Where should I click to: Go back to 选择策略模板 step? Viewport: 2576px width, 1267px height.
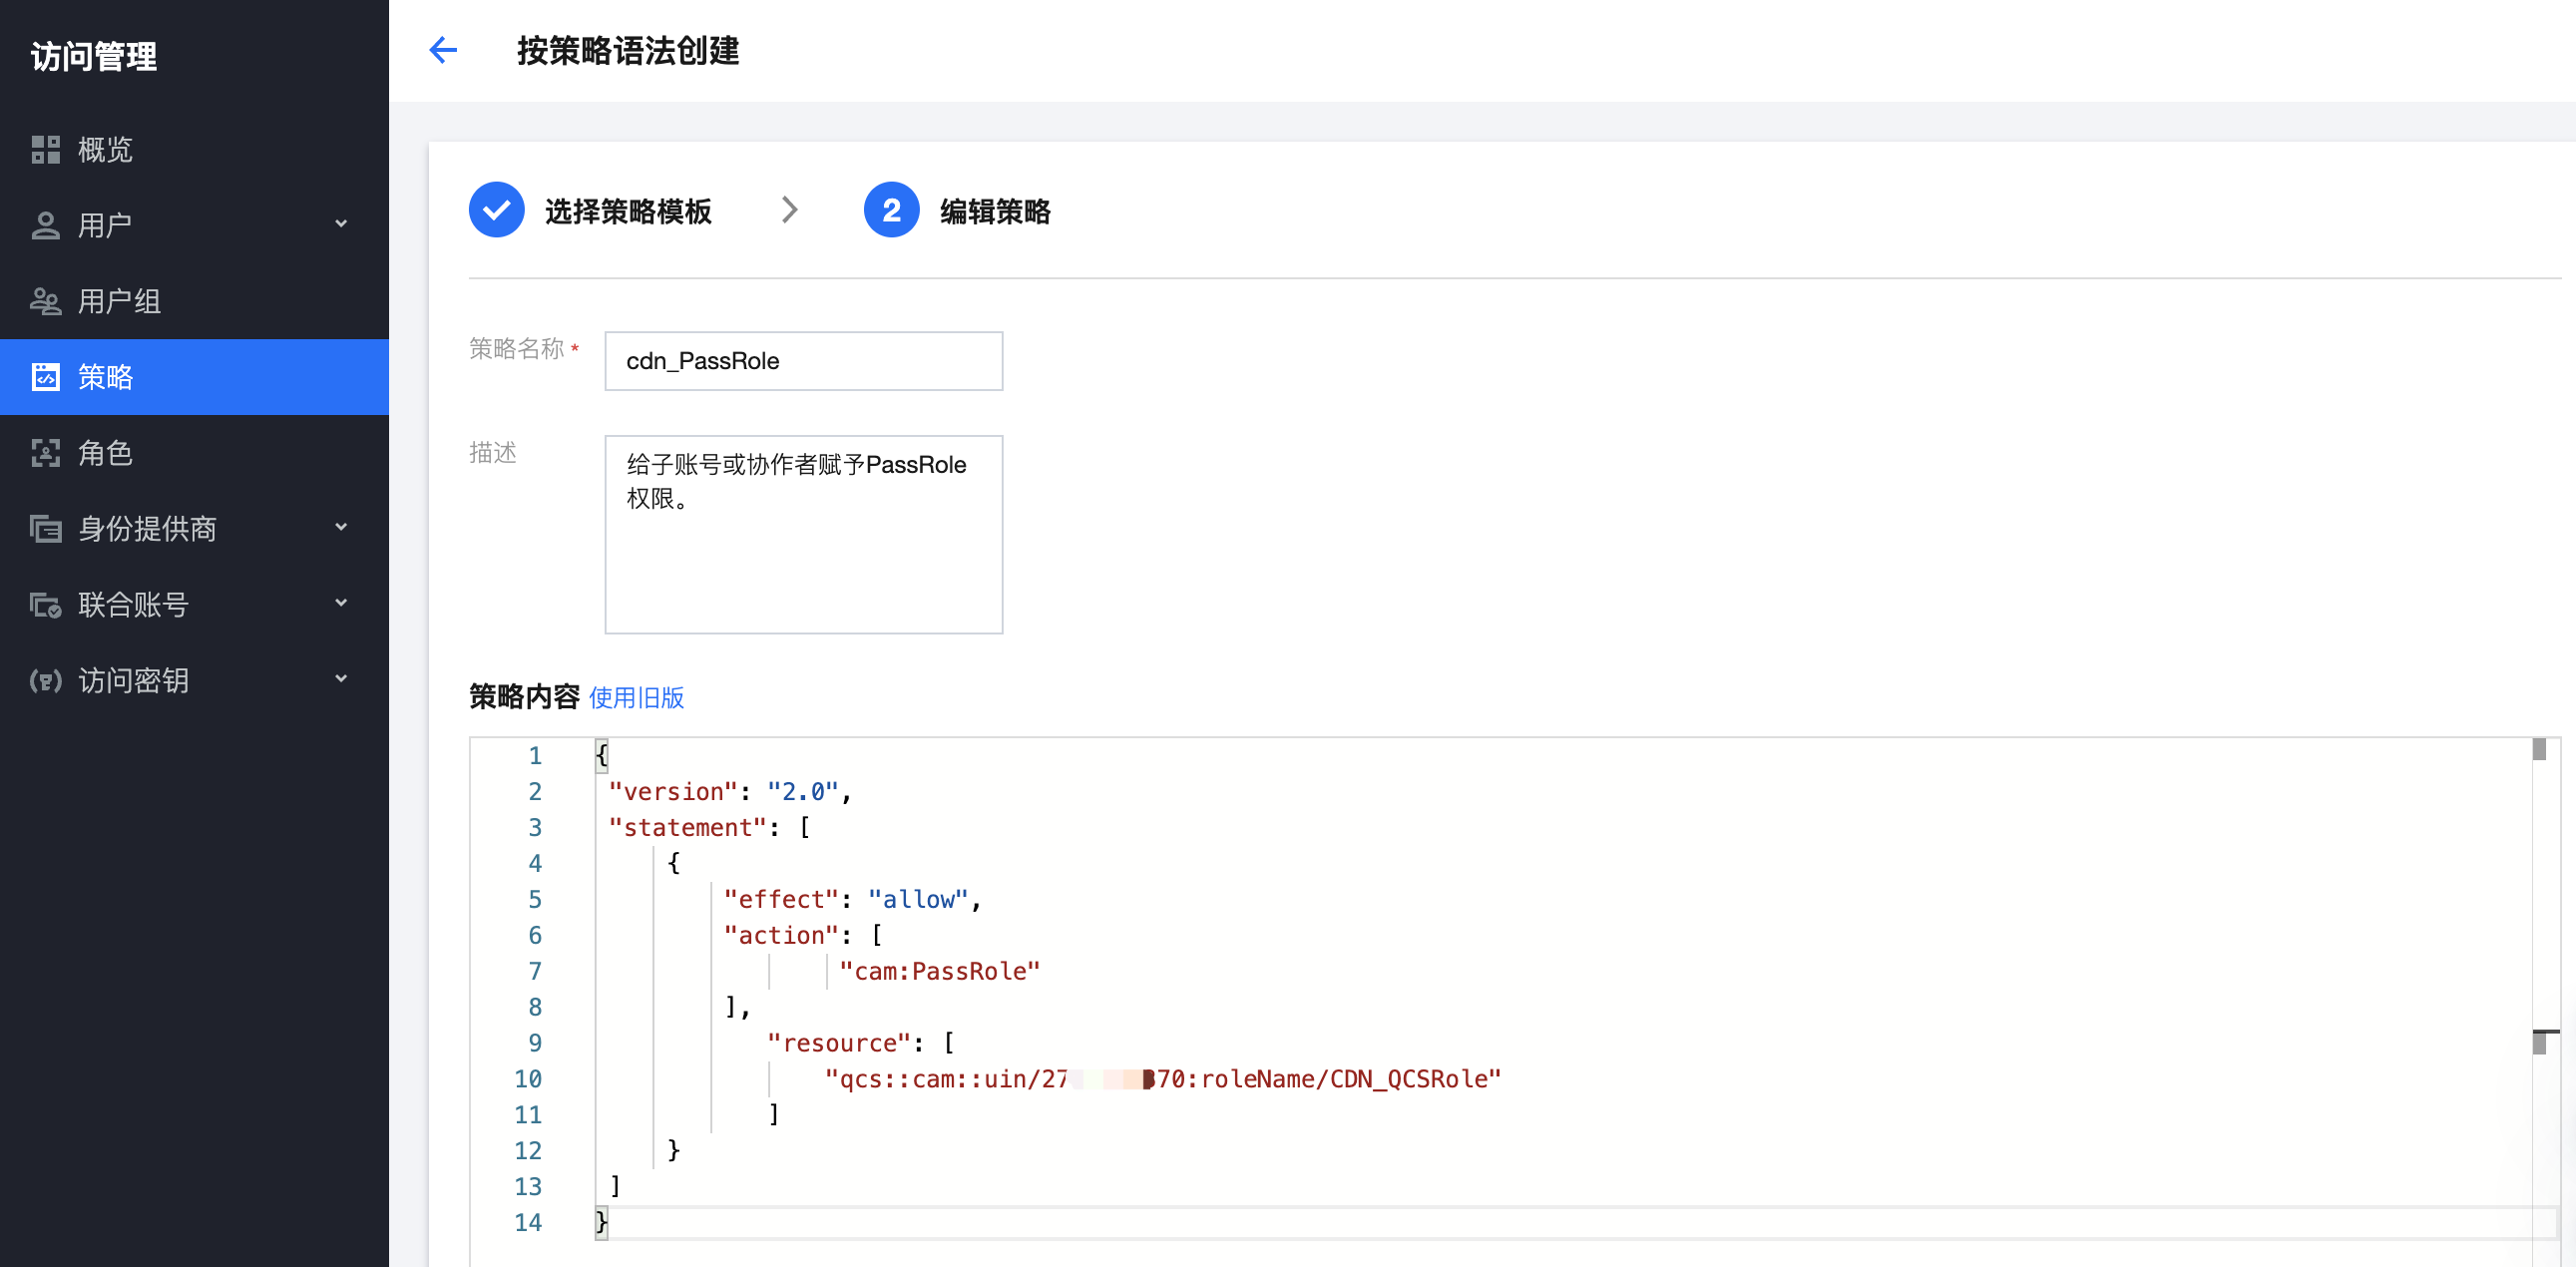(627, 211)
